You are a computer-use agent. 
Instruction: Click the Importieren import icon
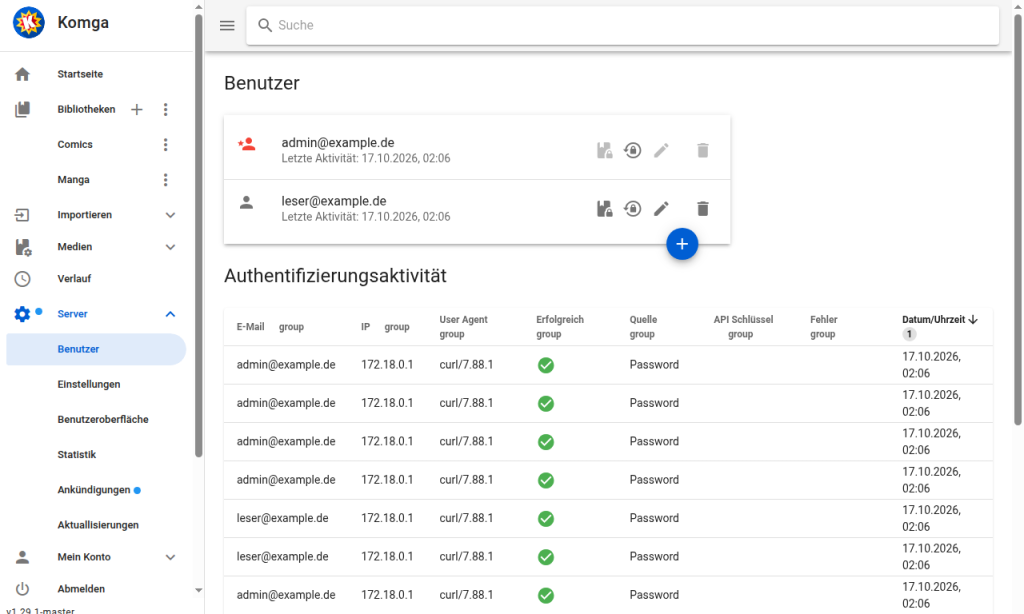tap(22, 215)
